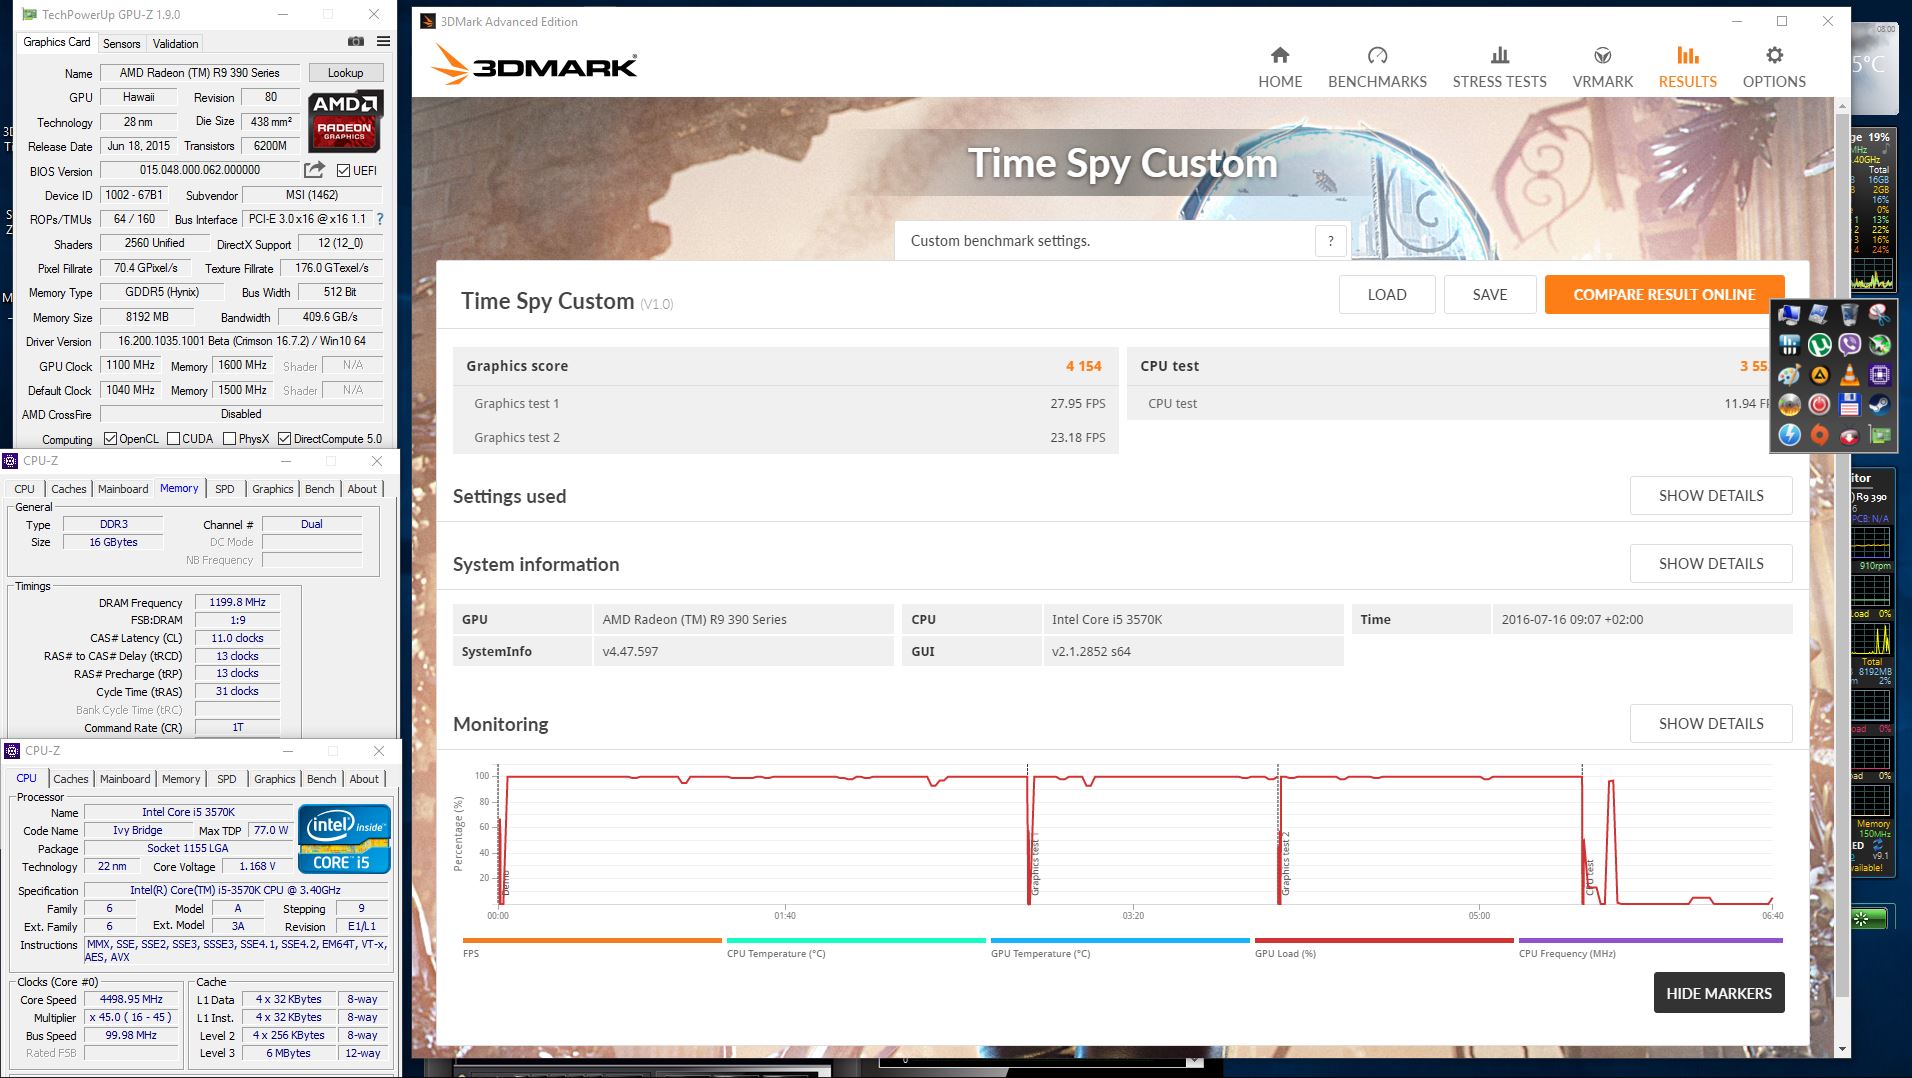Click the LOAD button

1387,294
